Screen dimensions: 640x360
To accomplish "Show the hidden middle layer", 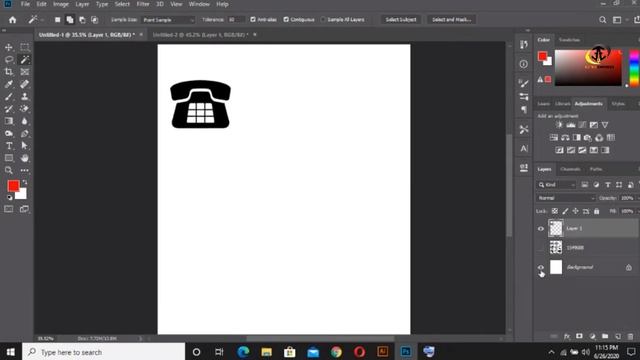I will pos(541,248).
